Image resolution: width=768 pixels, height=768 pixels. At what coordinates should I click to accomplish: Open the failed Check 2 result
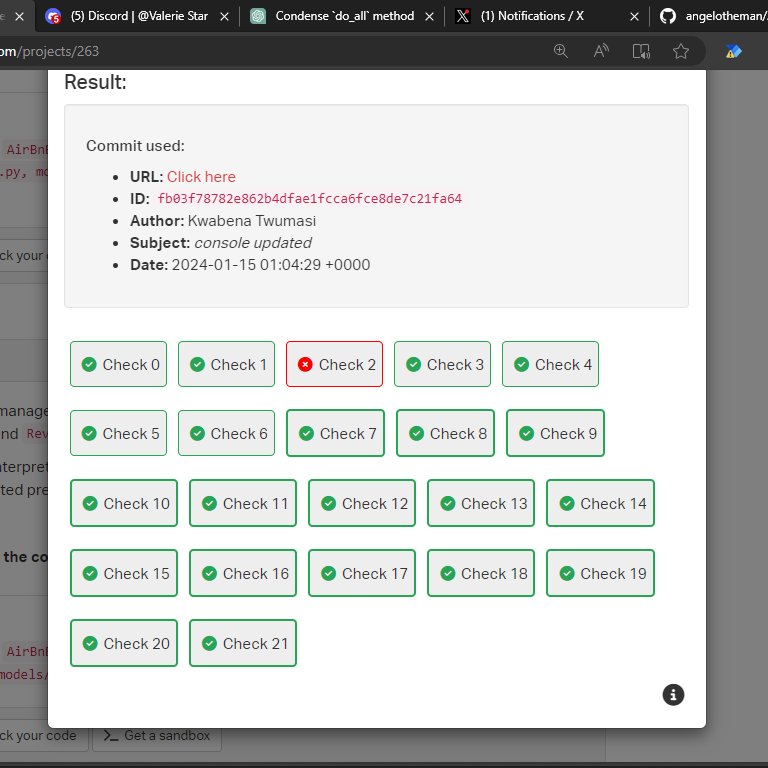334,364
